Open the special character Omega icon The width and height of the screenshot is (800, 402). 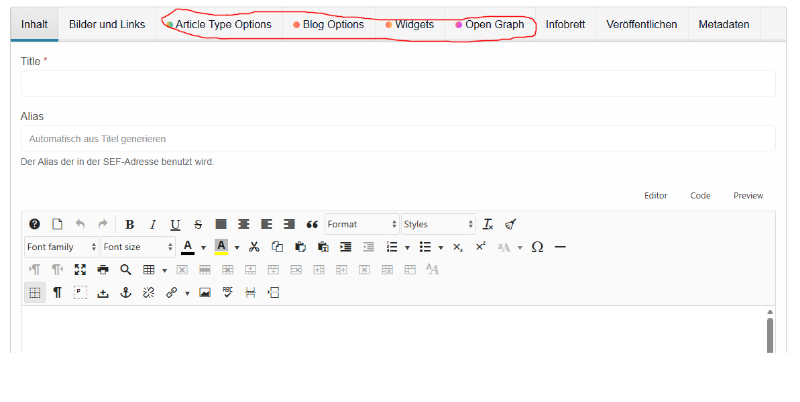click(x=537, y=247)
